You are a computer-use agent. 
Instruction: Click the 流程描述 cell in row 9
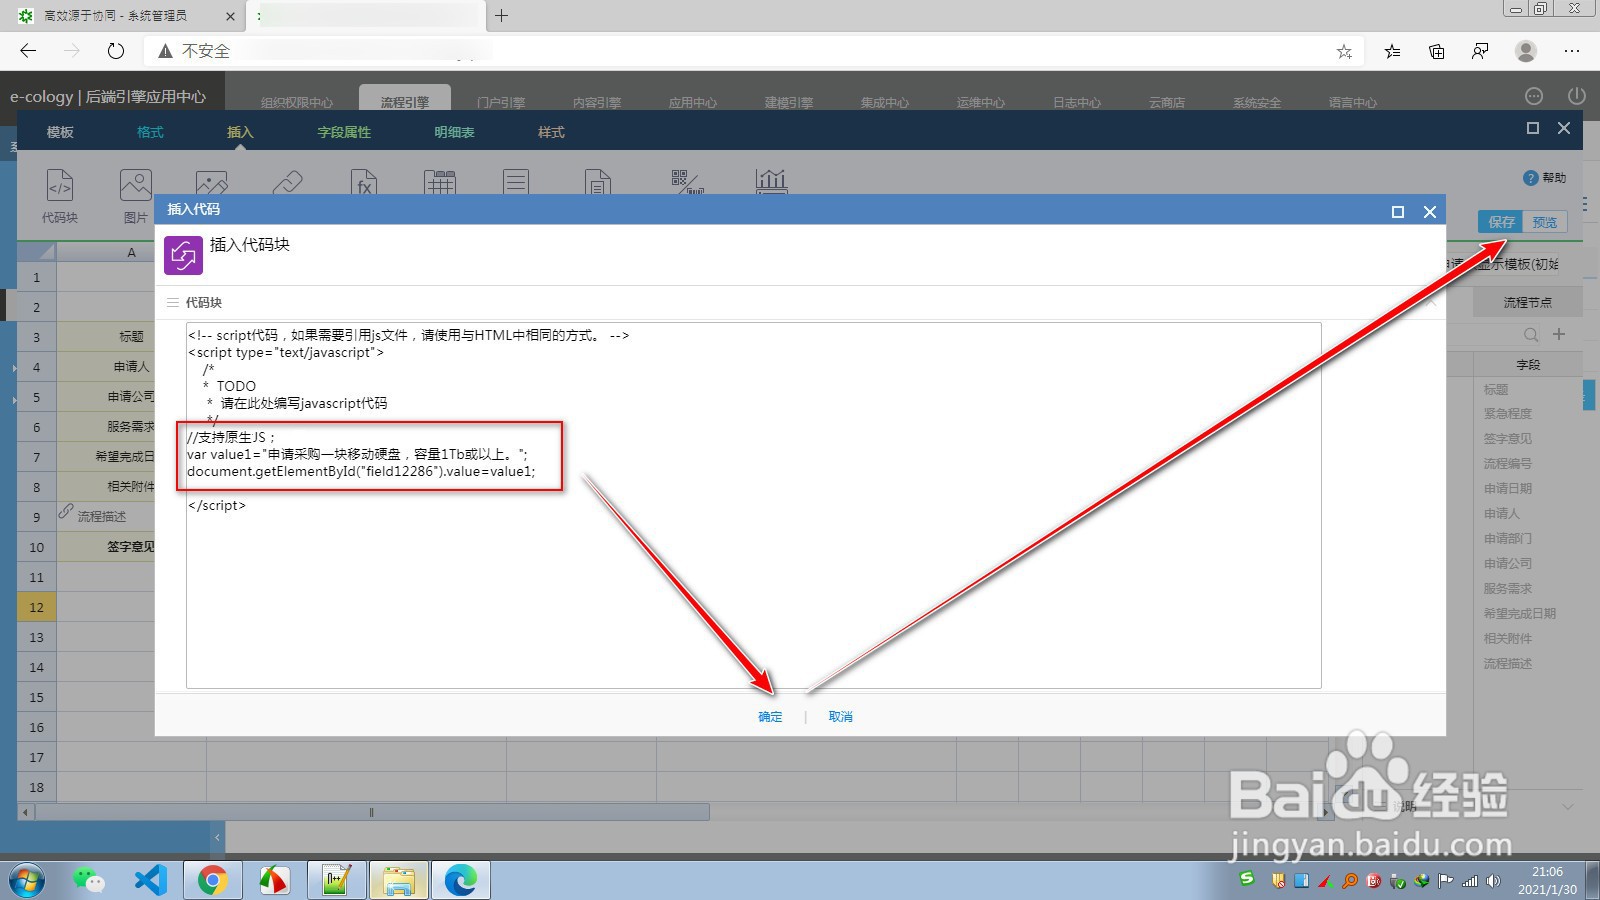coord(106,517)
